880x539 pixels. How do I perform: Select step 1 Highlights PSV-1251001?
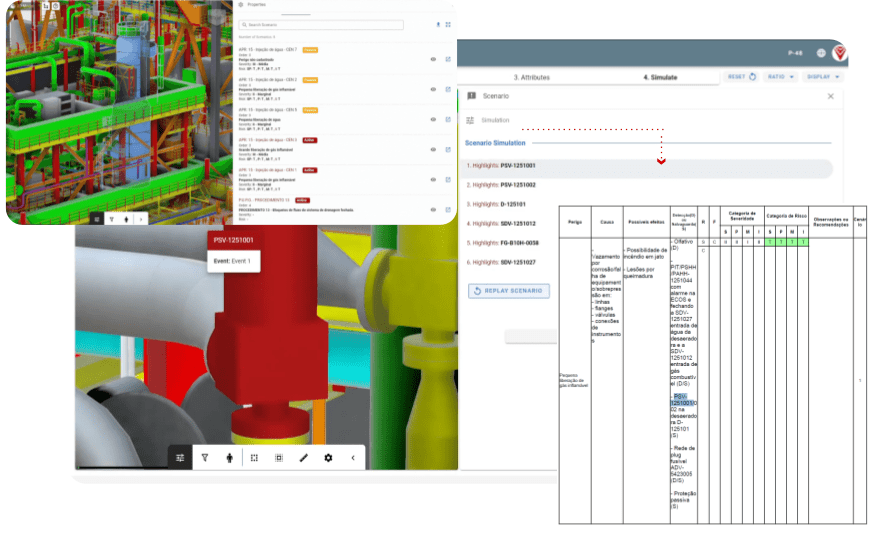coord(648,166)
